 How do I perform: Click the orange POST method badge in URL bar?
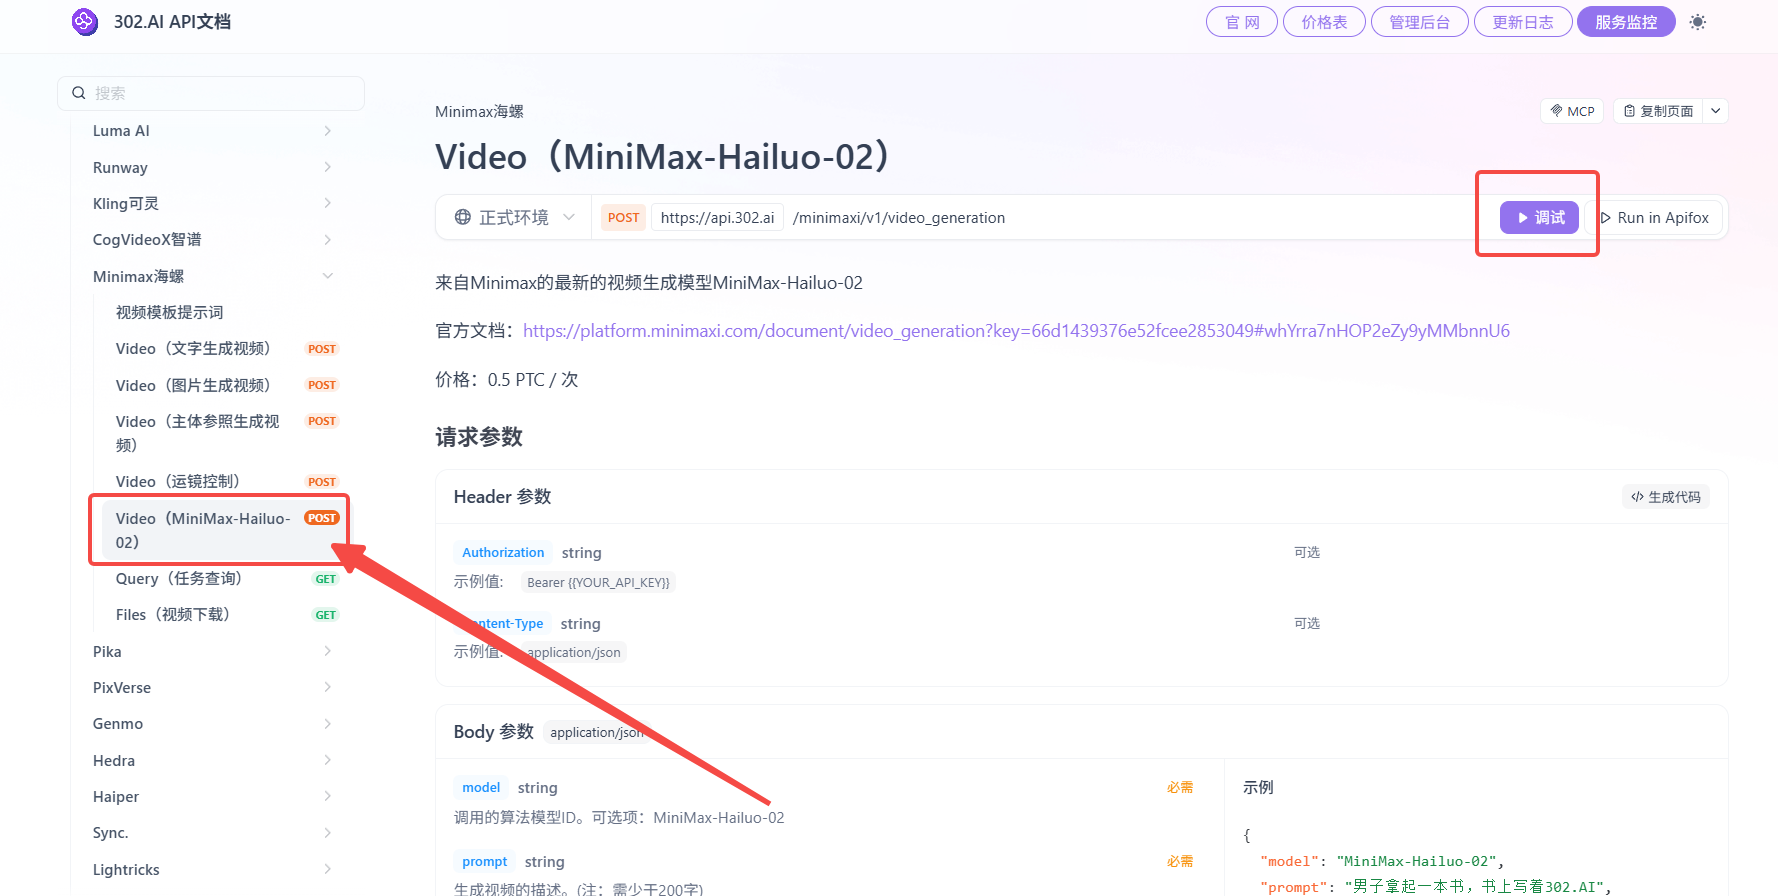coord(623,217)
